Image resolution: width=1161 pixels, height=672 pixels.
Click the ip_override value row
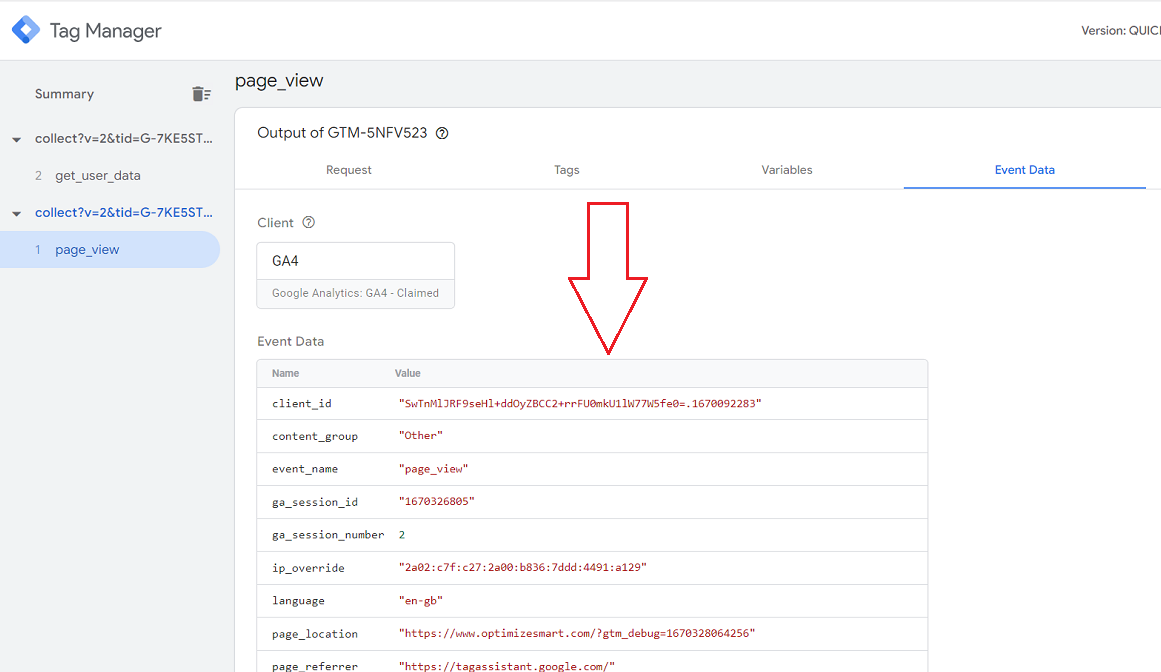tap(522, 568)
